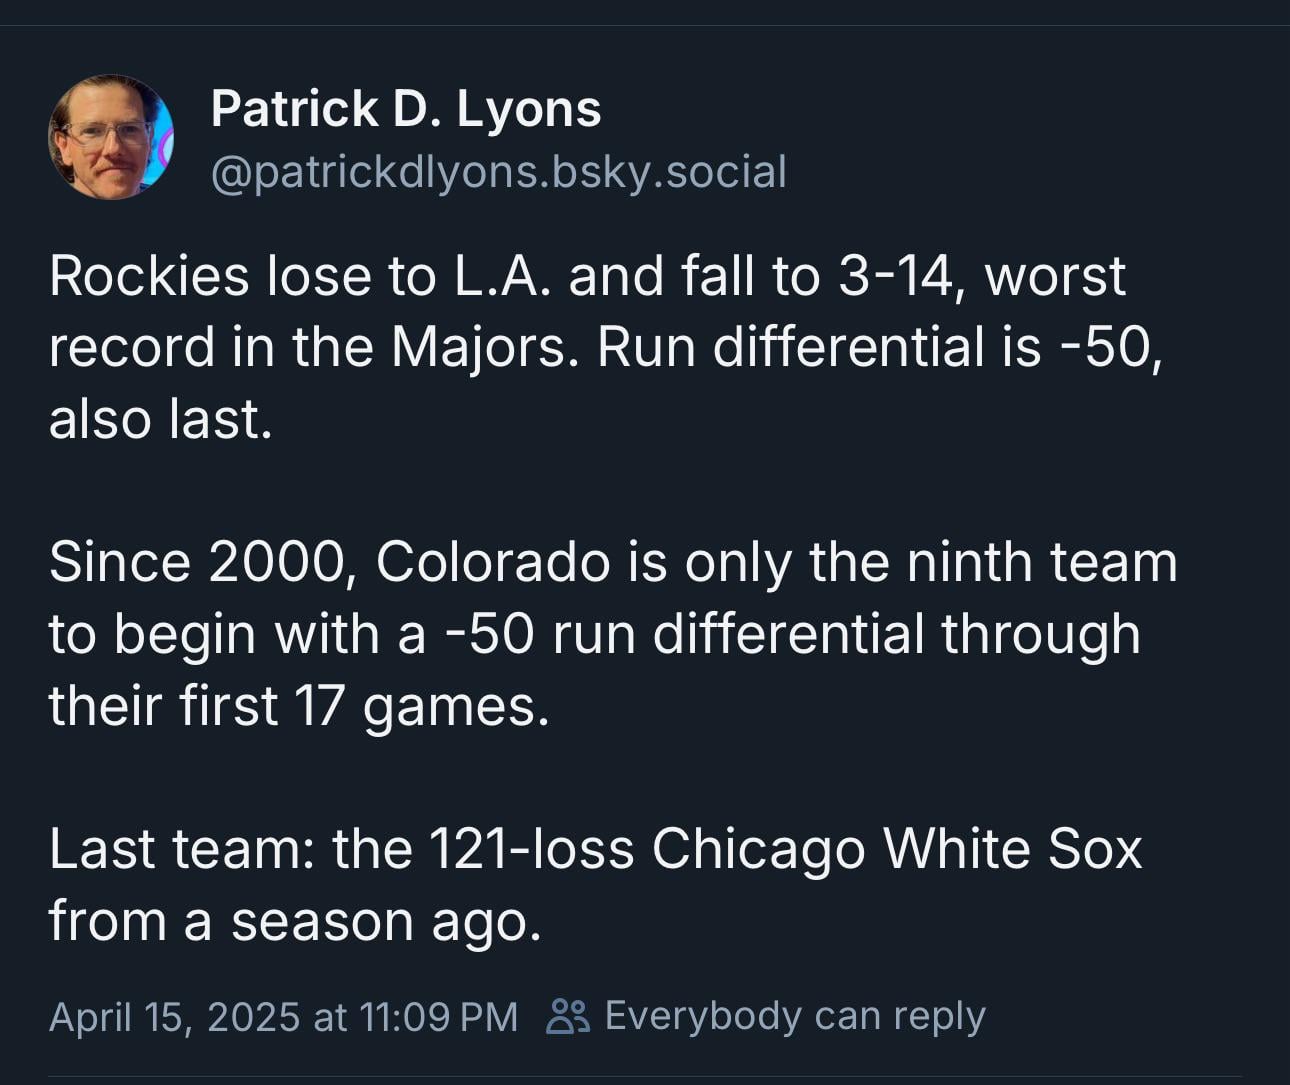This screenshot has width=1290, height=1085.
Task: Click the "Everybody can reply" label
Action: click(x=795, y=1016)
